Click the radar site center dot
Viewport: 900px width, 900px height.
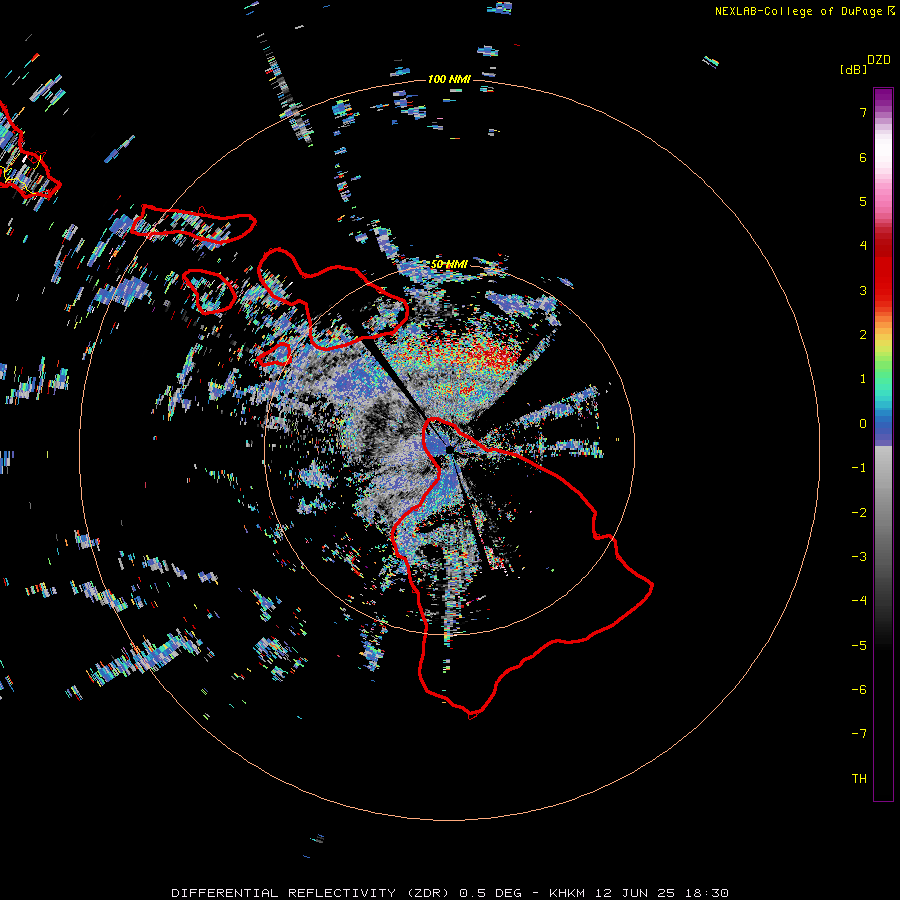450,449
